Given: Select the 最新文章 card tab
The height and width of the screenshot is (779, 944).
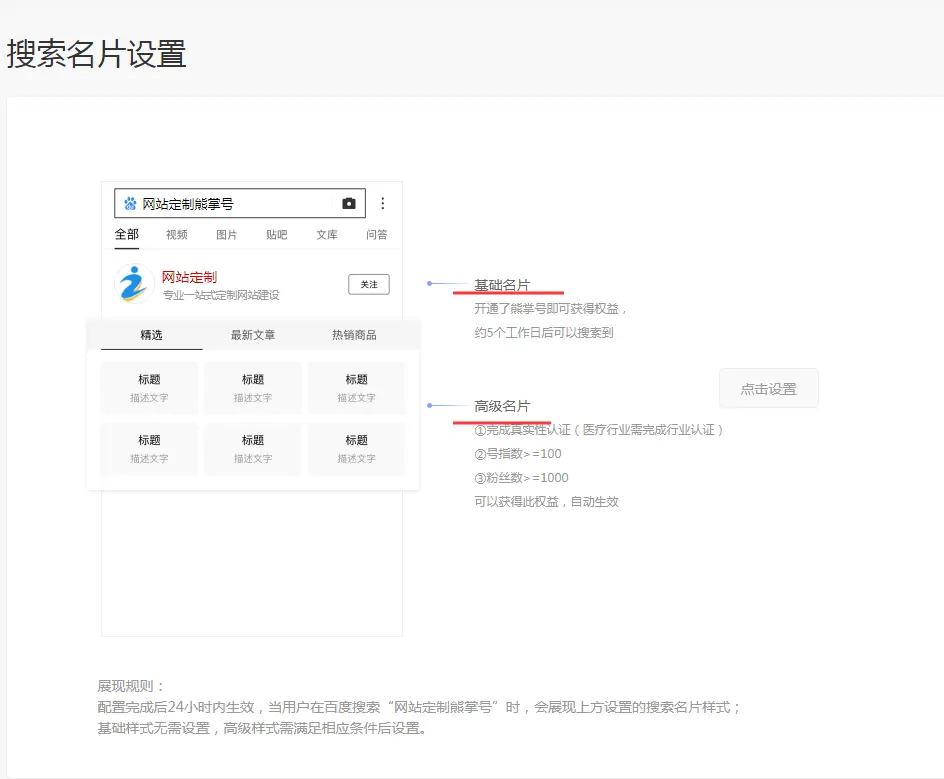Looking at the screenshot, I should pos(253,335).
